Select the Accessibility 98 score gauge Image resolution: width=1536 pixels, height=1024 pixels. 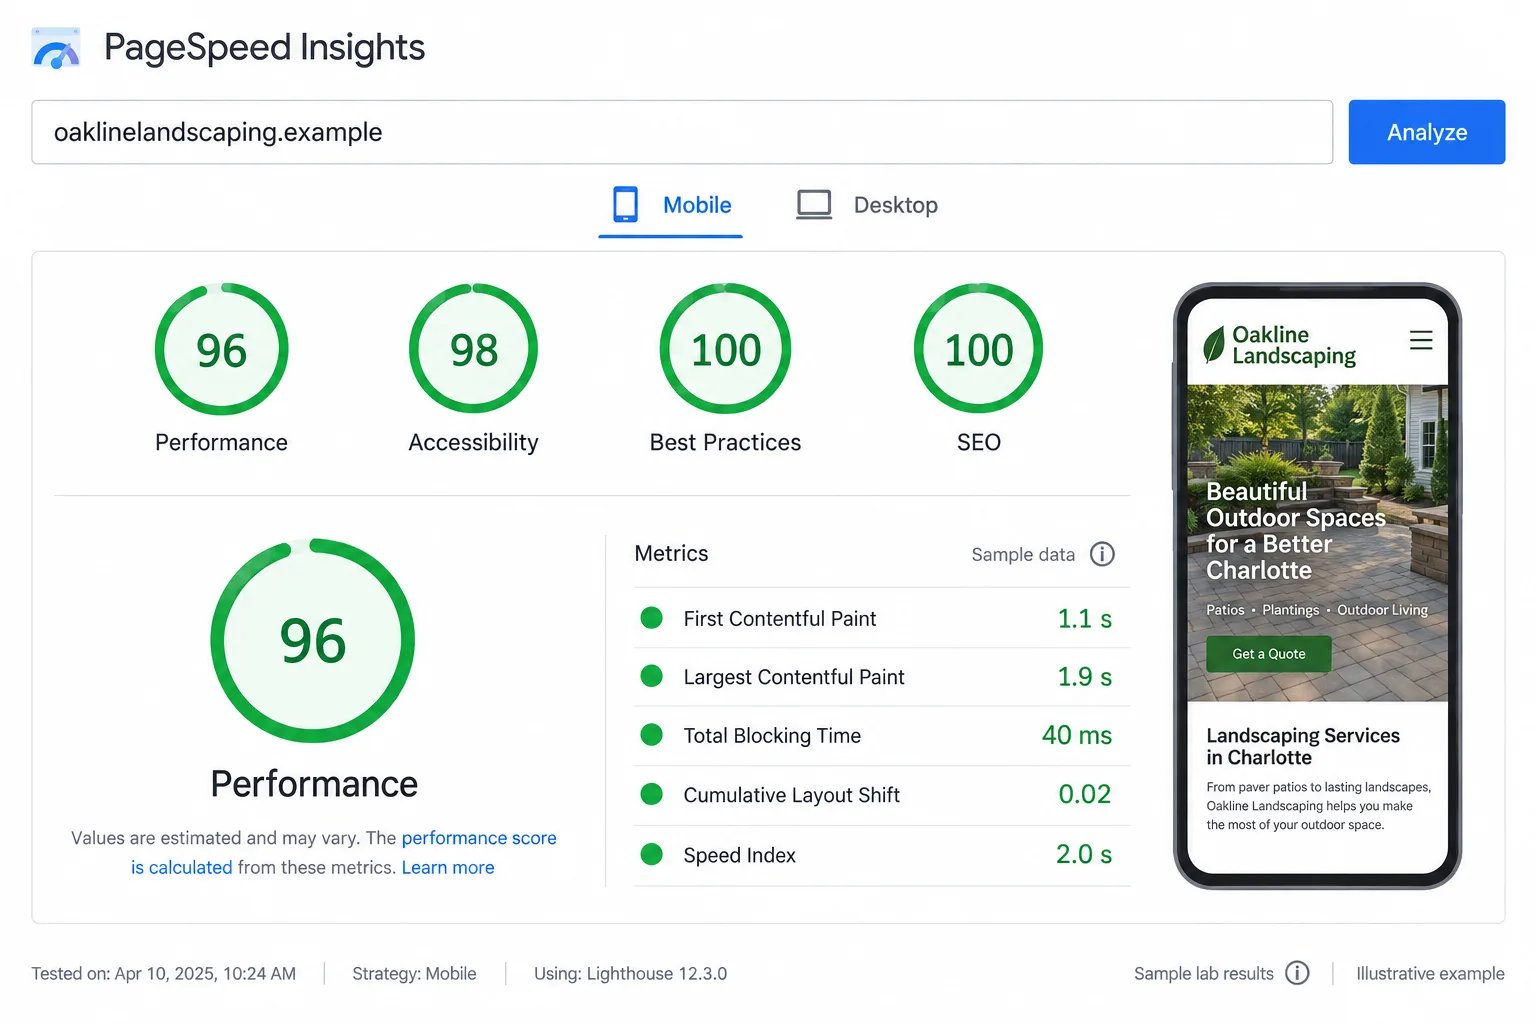tap(473, 349)
